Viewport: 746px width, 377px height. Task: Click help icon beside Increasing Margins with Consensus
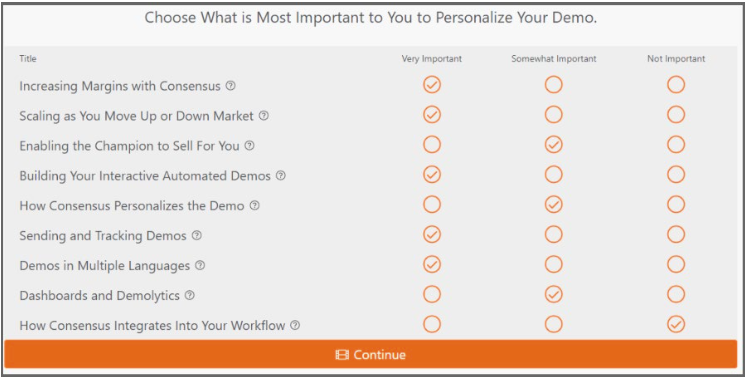click(230, 86)
